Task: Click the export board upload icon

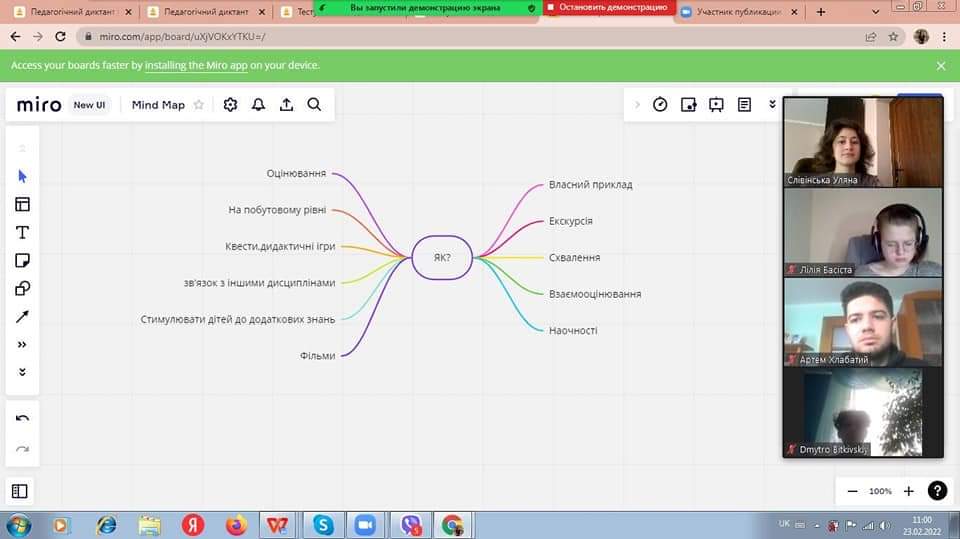Action: pyautogui.click(x=287, y=105)
